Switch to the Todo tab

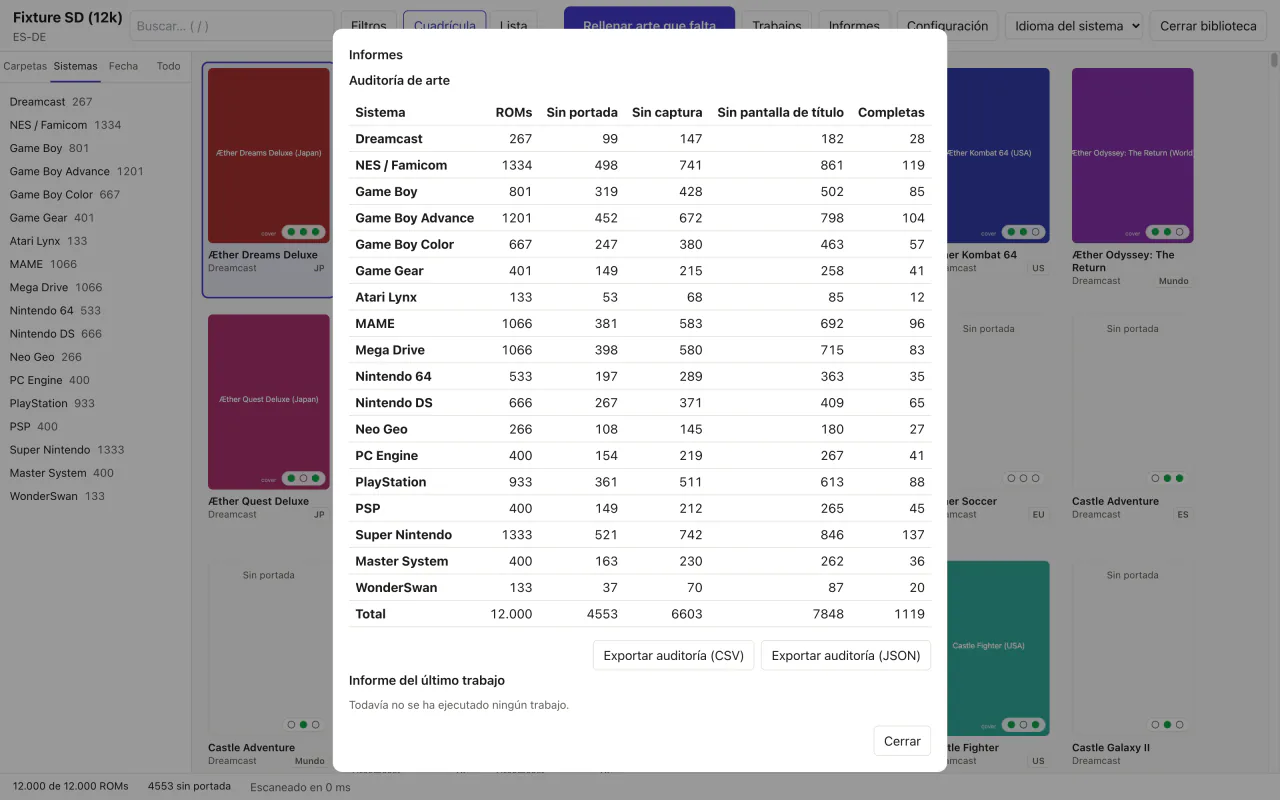pyautogui.click(x=169, y=66)
